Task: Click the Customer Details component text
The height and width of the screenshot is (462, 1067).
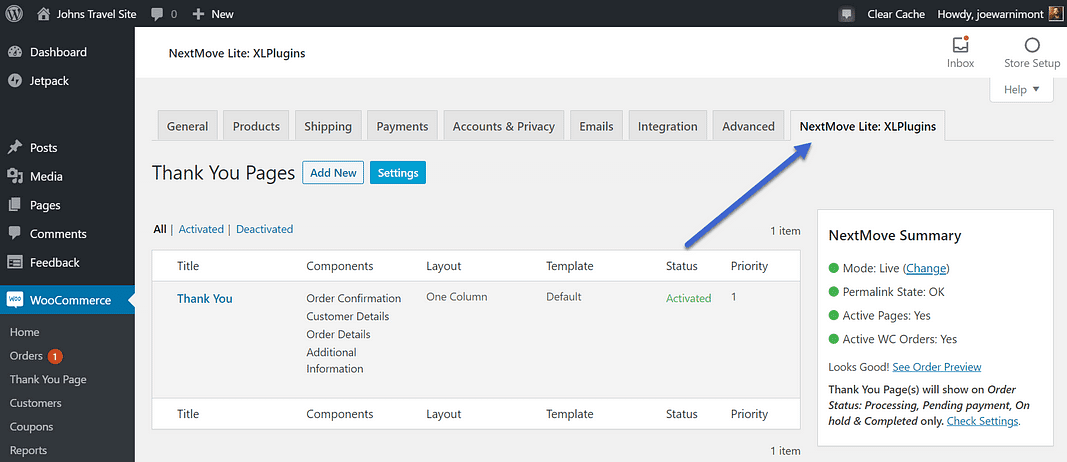Action: point(348,316)
